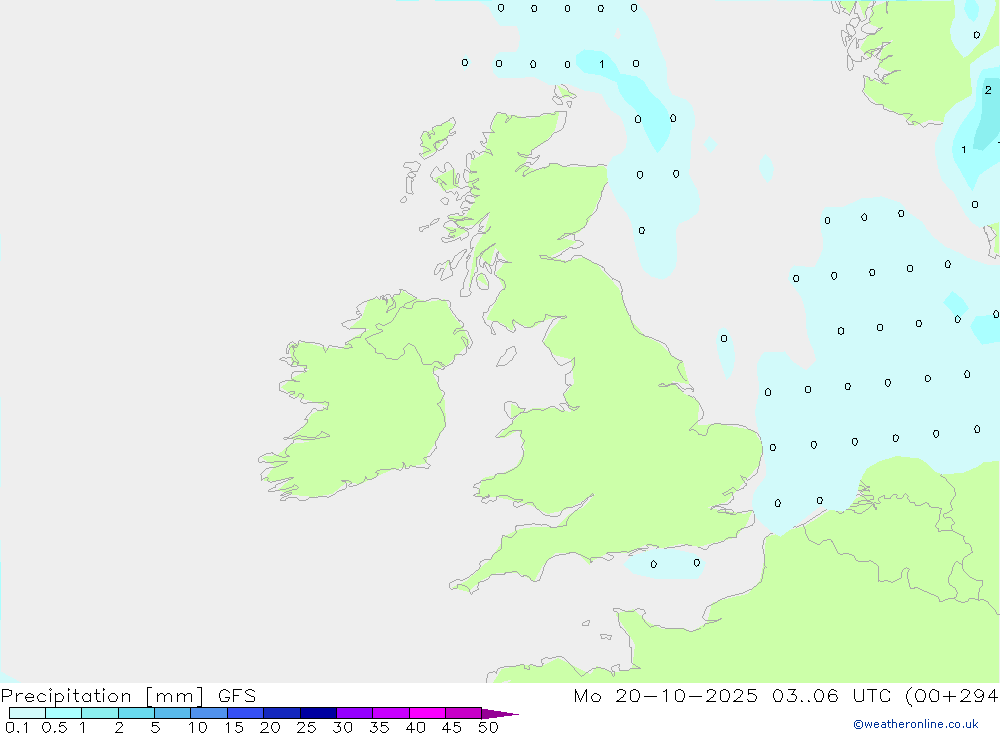Choose the 40–45 mm magenta legend swatch
The width and height of the screenshot is (1000, 733).
(427, 713)
